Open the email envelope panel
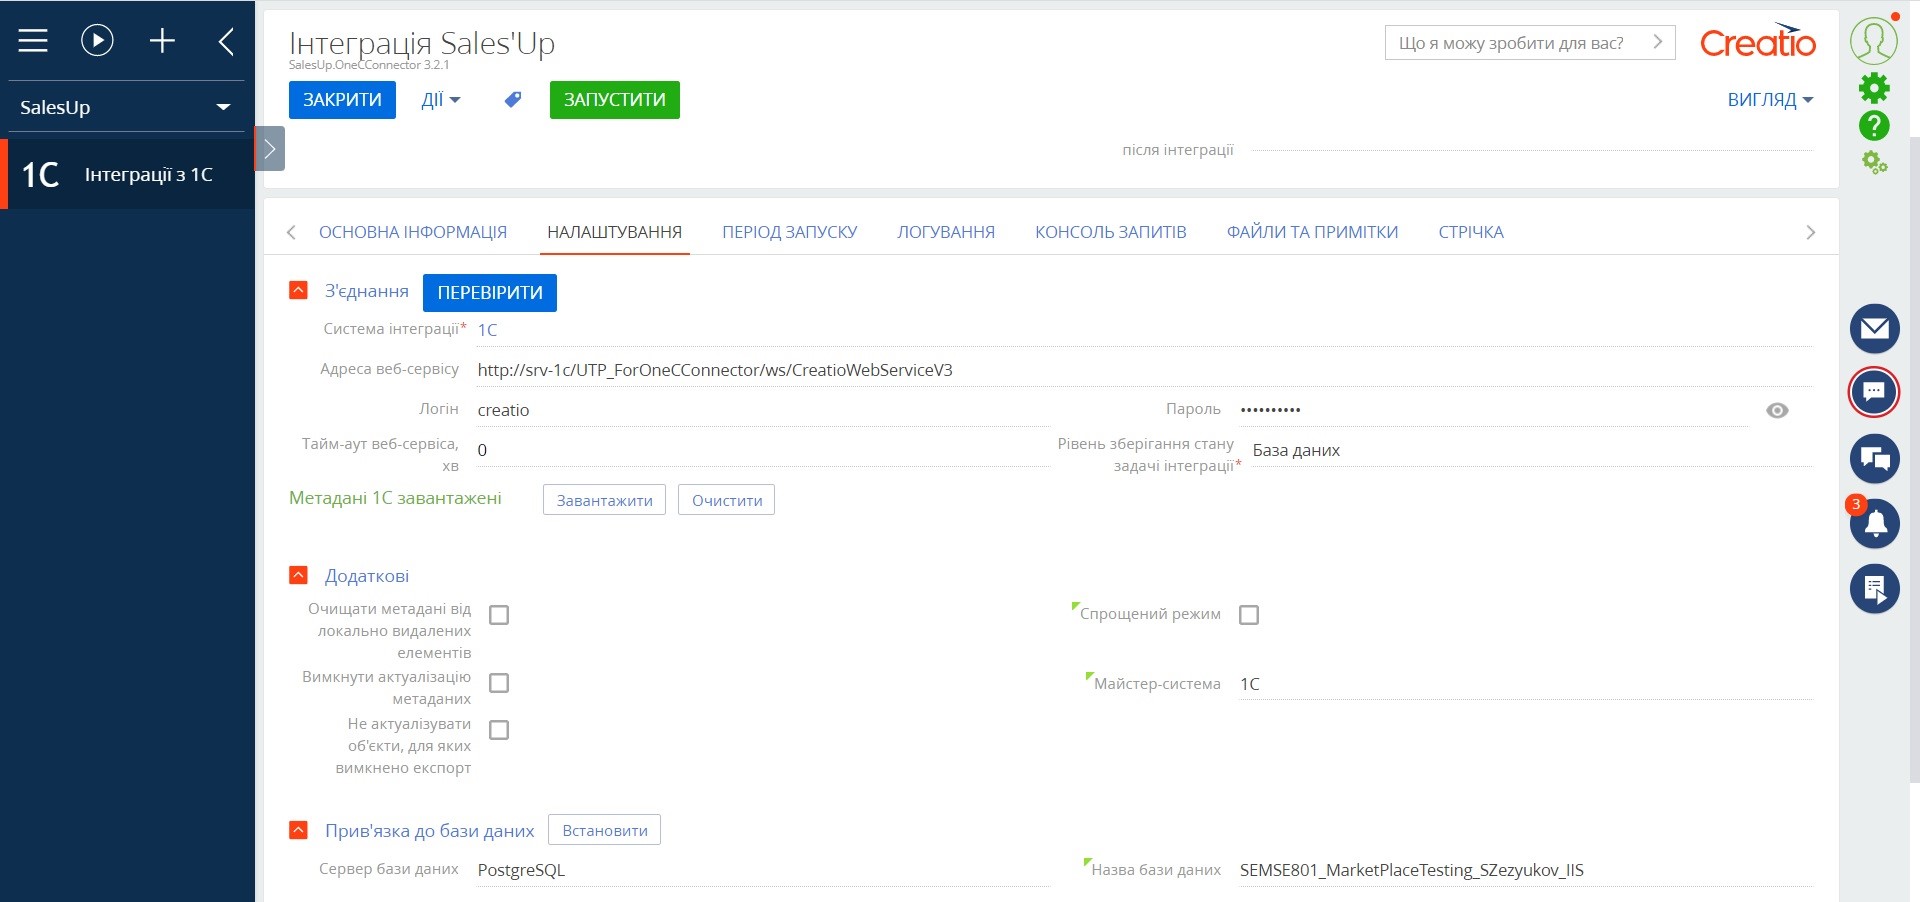1920x902 pixels. point(1875,328)
